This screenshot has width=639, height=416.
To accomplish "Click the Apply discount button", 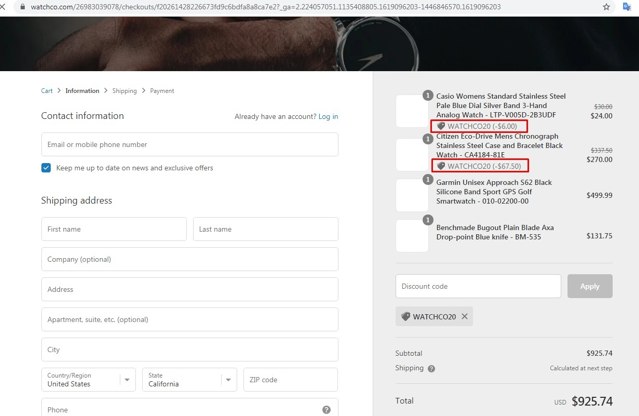I will point(590,286).
